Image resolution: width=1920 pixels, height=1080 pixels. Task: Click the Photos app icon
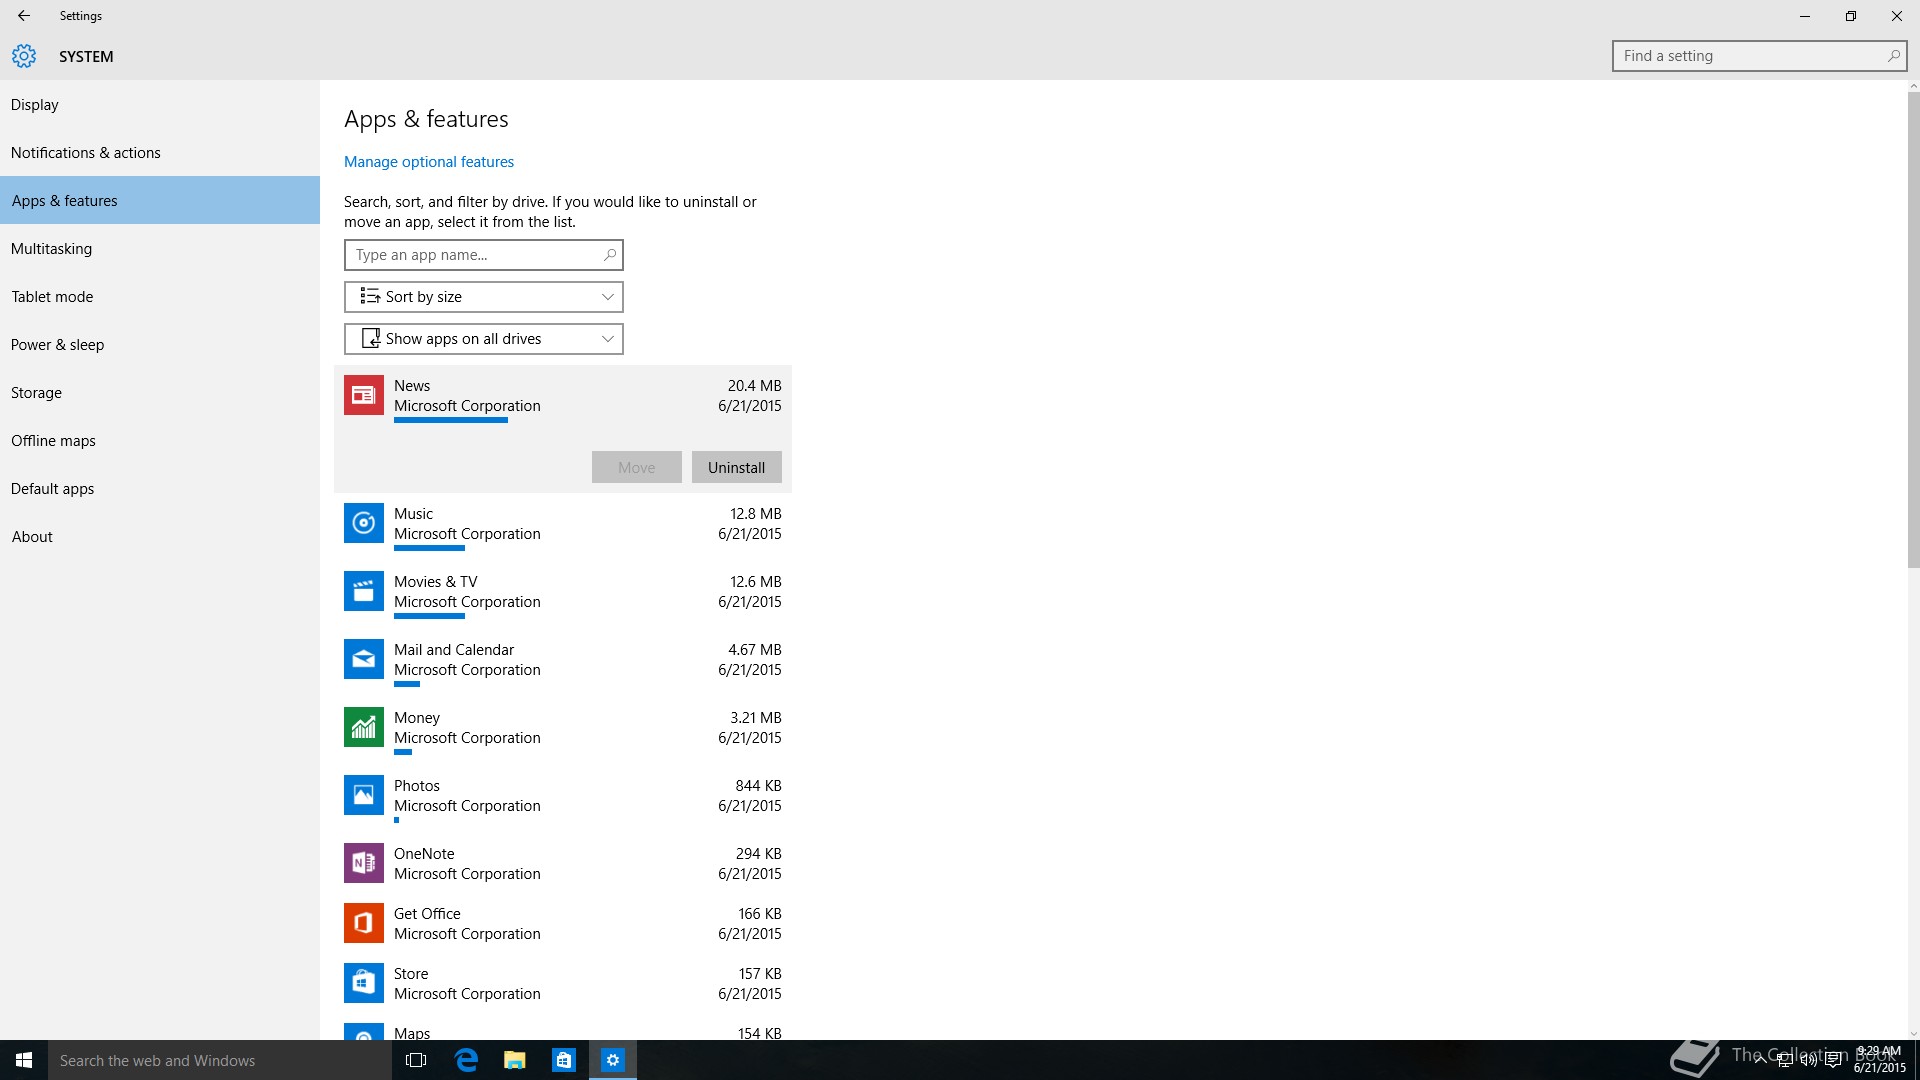tap(364, 795)
